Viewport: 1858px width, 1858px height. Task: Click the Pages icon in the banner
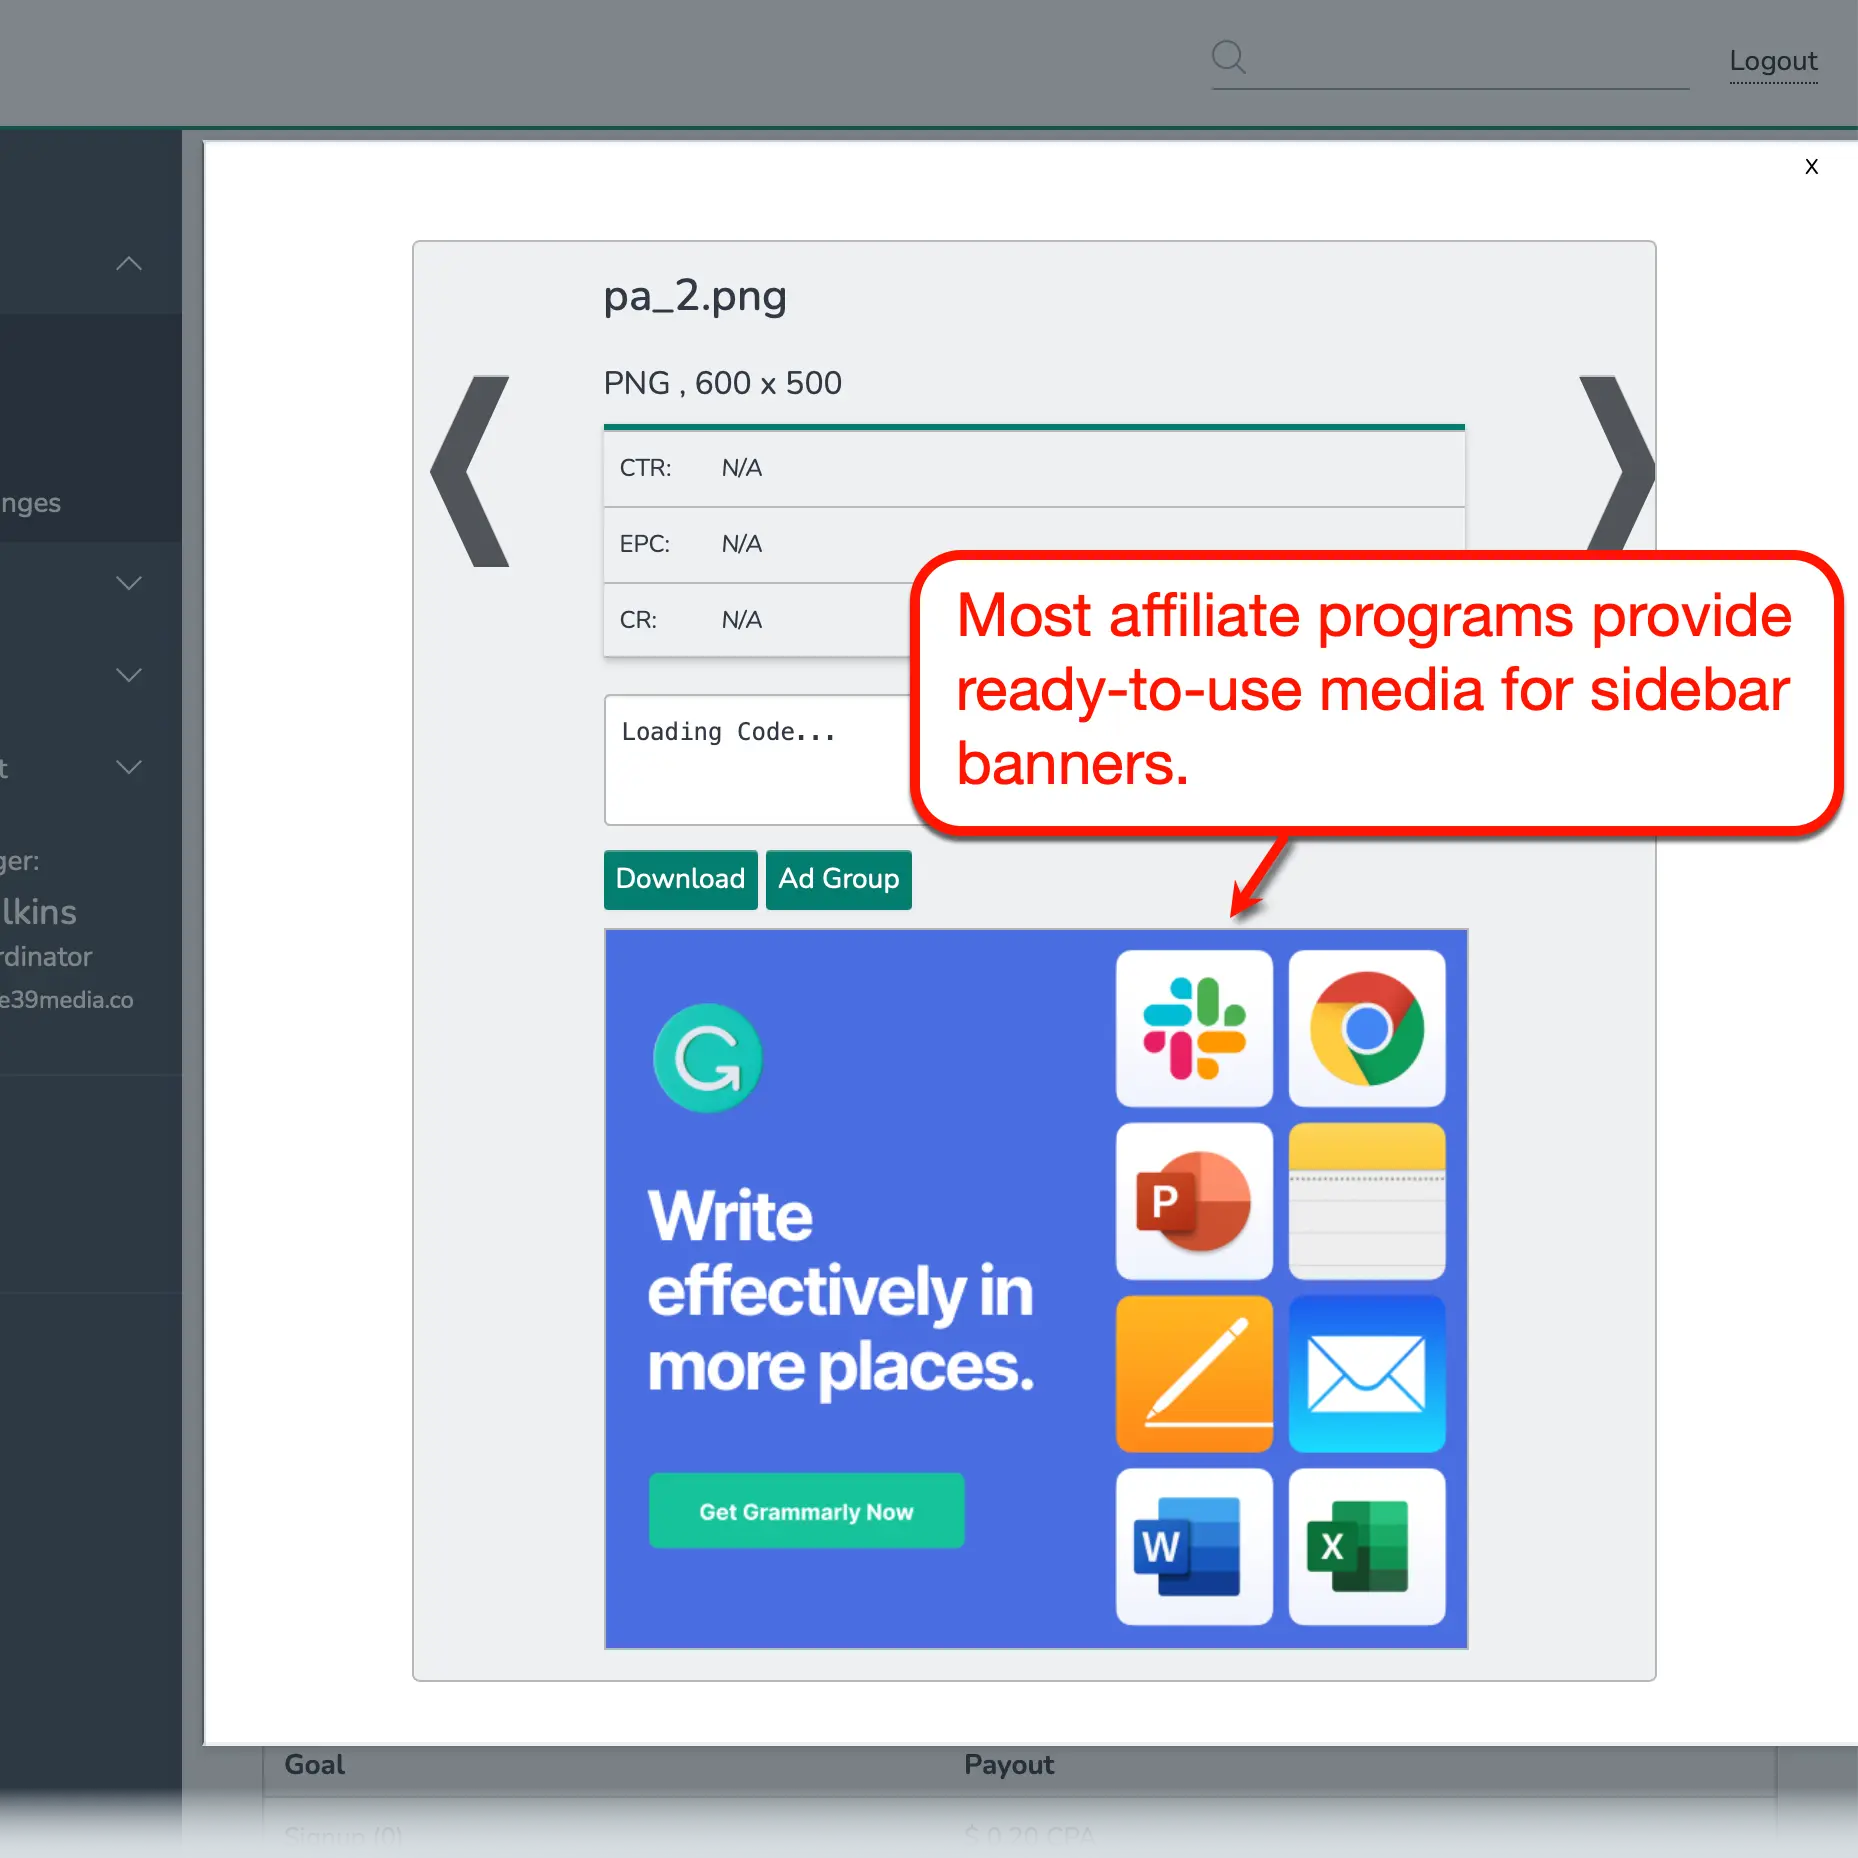[x=1194, y=1374]
